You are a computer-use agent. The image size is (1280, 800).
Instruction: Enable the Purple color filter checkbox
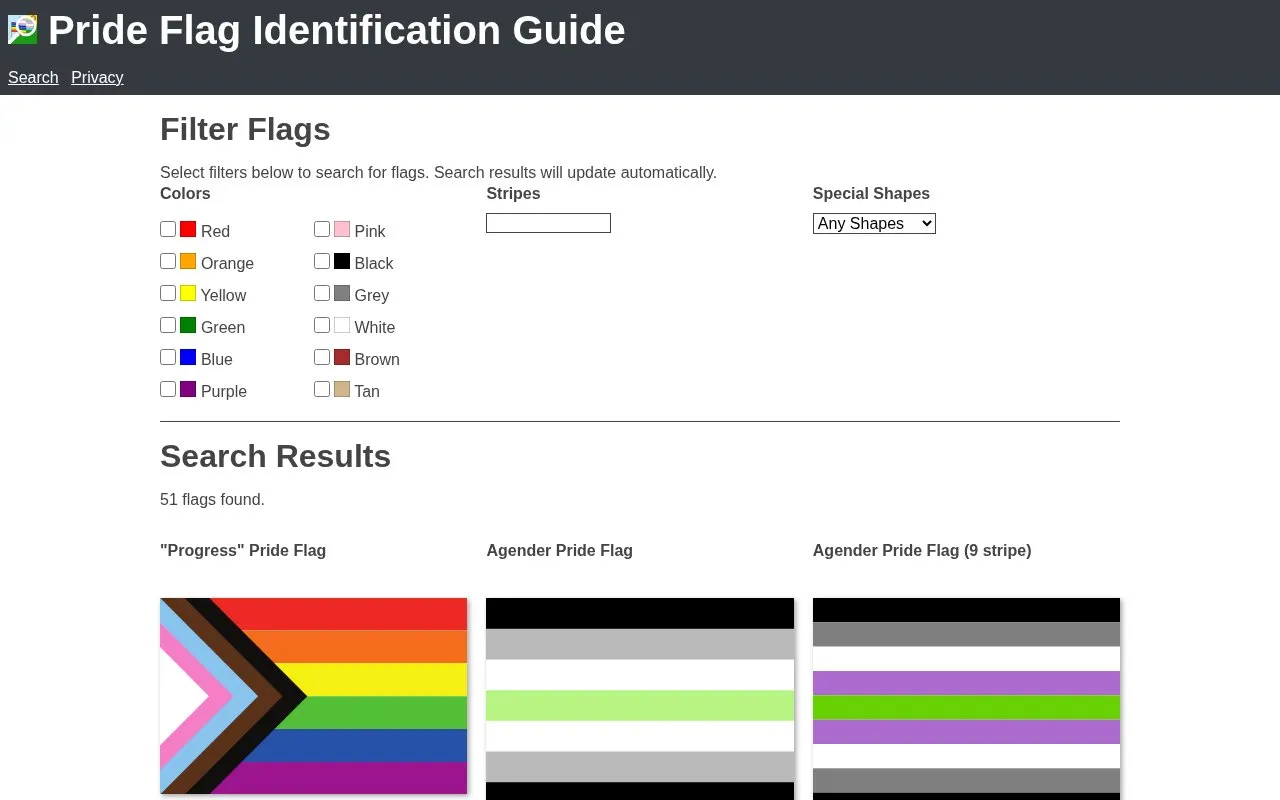pos(168,389)
